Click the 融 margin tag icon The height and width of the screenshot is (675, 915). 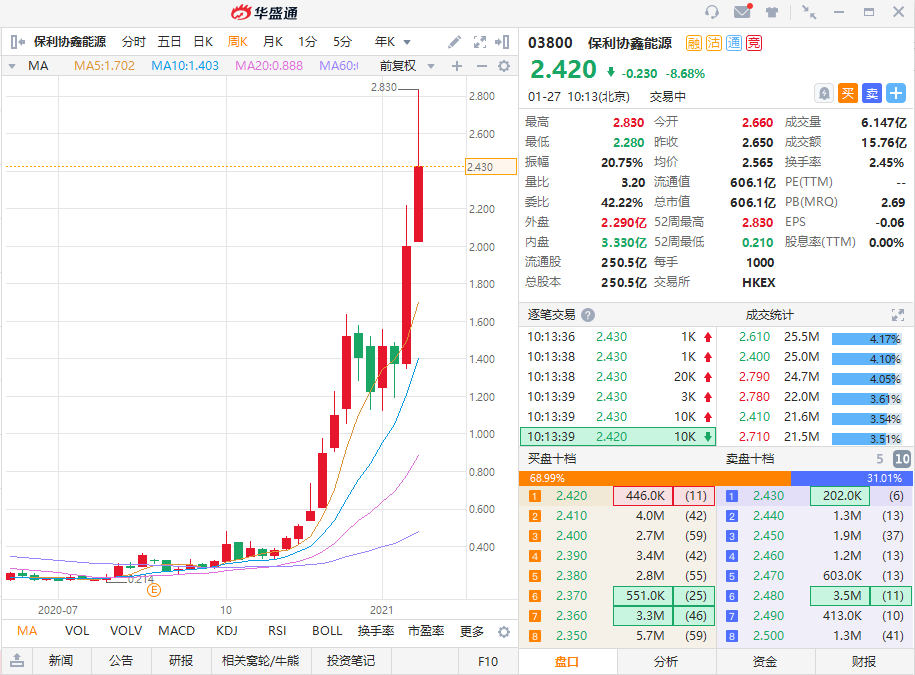pos(693,43)
